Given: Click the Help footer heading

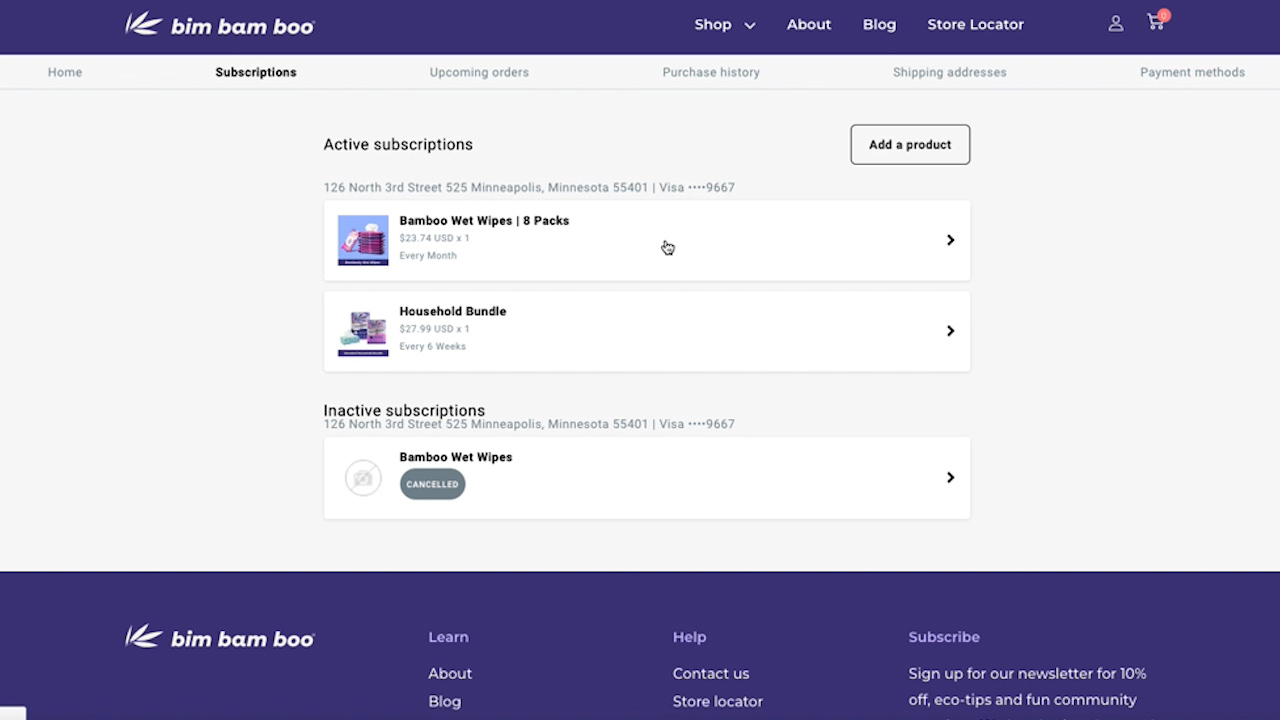Looking at the screenshot, I should coord(689,637).
